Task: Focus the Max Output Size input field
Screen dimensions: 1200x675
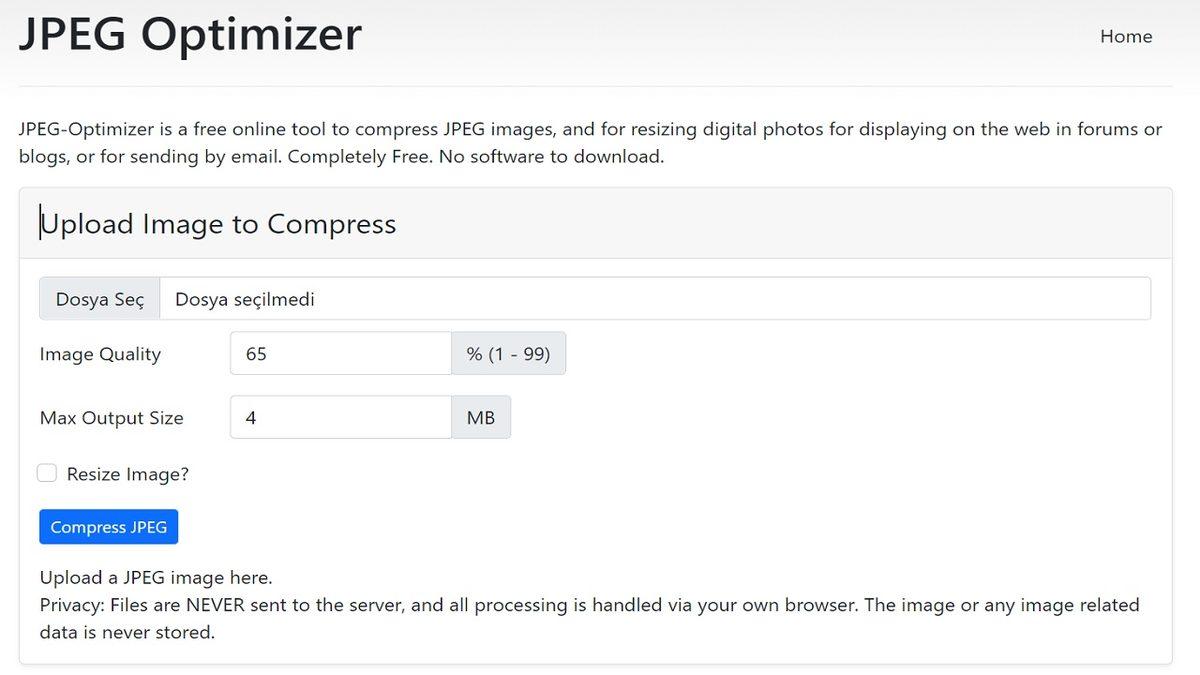Action: (340, 418)
